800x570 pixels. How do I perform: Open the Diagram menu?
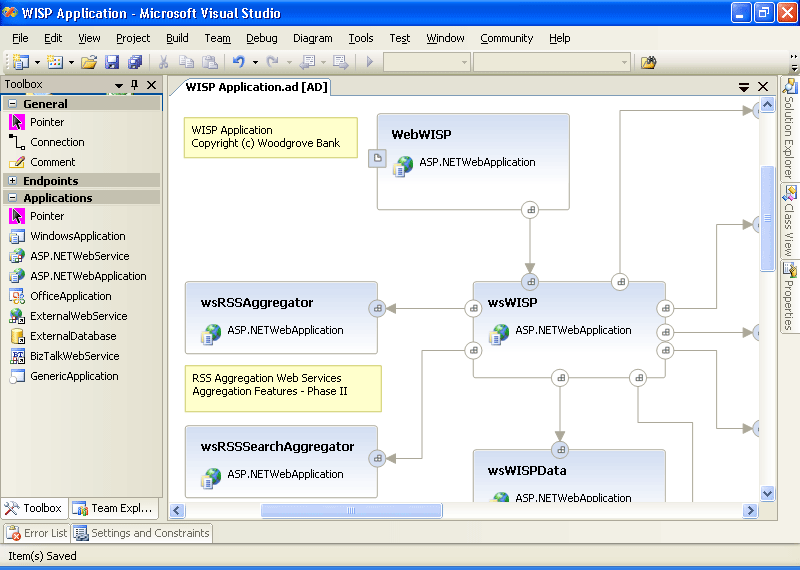pos(312,38)
